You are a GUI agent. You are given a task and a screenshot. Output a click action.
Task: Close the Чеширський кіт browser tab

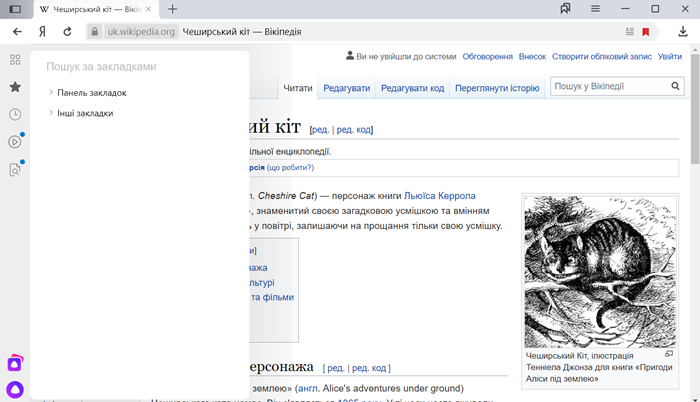click(149, 9)
